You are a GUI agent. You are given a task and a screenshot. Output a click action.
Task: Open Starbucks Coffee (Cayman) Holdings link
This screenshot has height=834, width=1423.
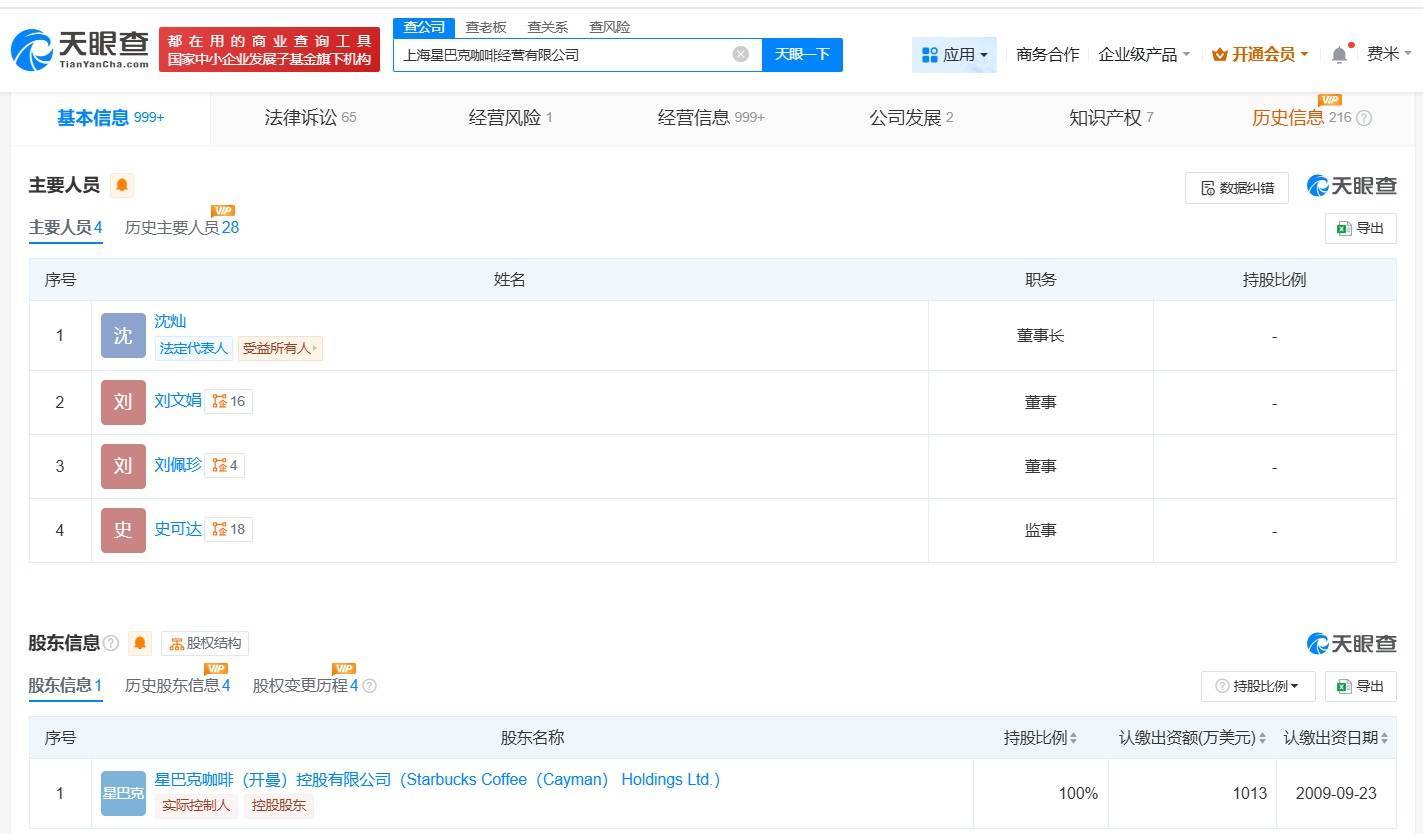click(x=437, y=779)
